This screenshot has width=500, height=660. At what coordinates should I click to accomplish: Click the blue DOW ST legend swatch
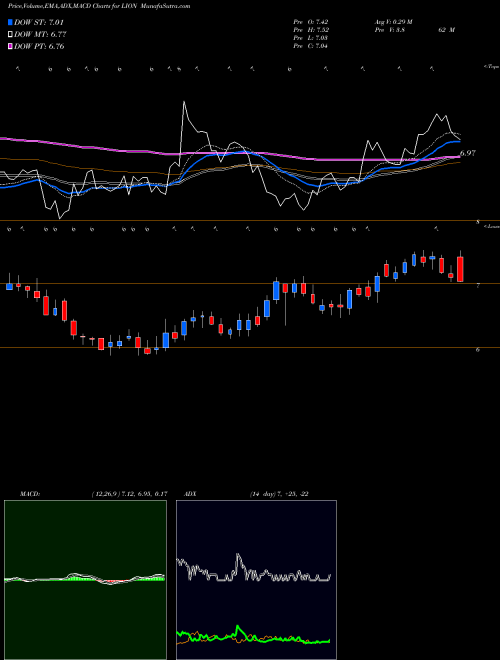tap(11, 22)
